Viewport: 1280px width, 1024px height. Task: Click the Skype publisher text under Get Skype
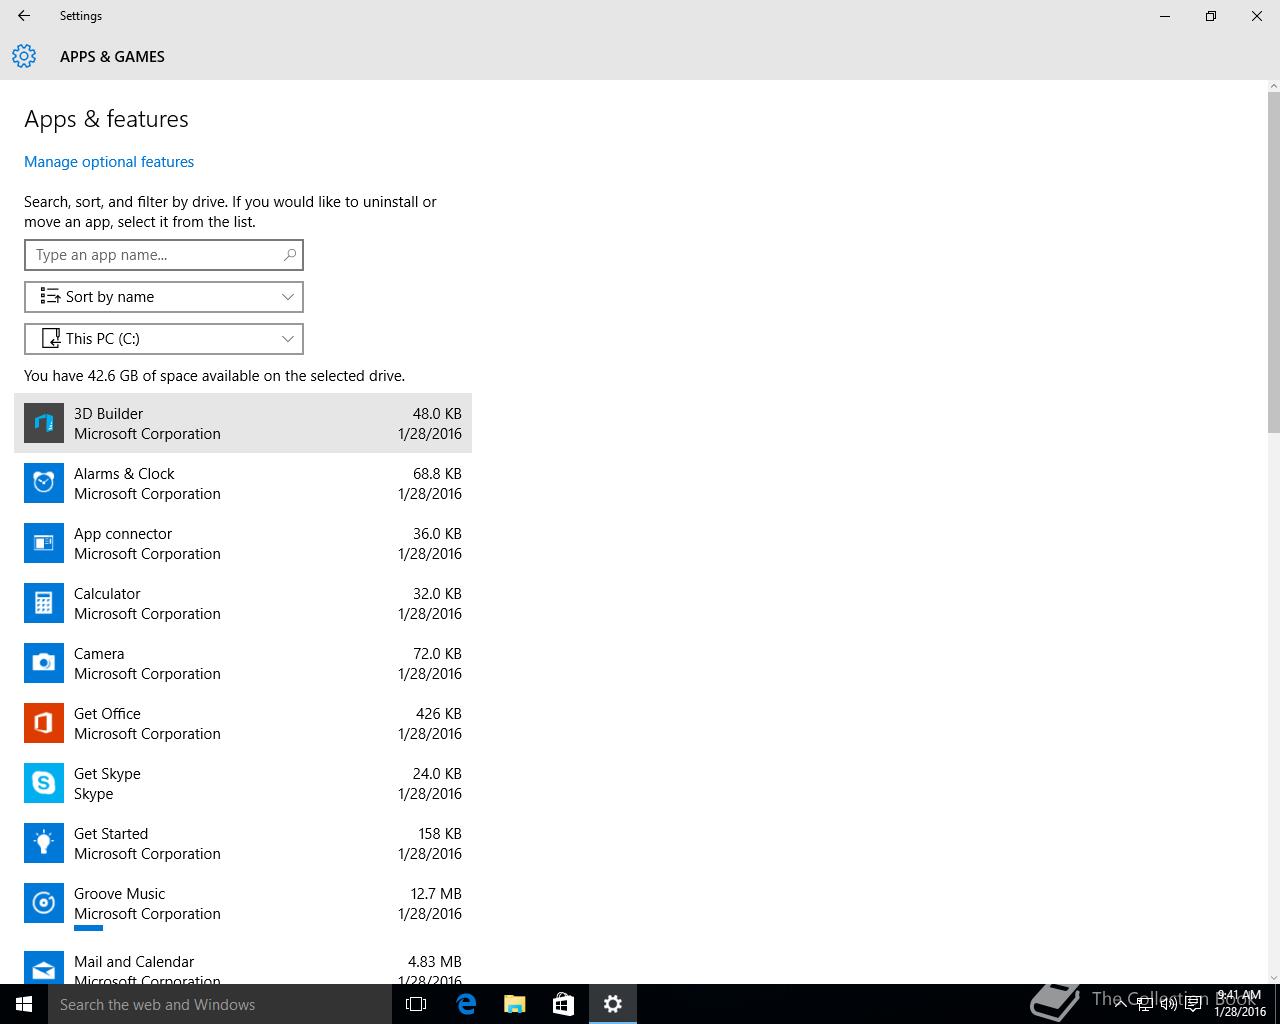click(x=93, y=794)
